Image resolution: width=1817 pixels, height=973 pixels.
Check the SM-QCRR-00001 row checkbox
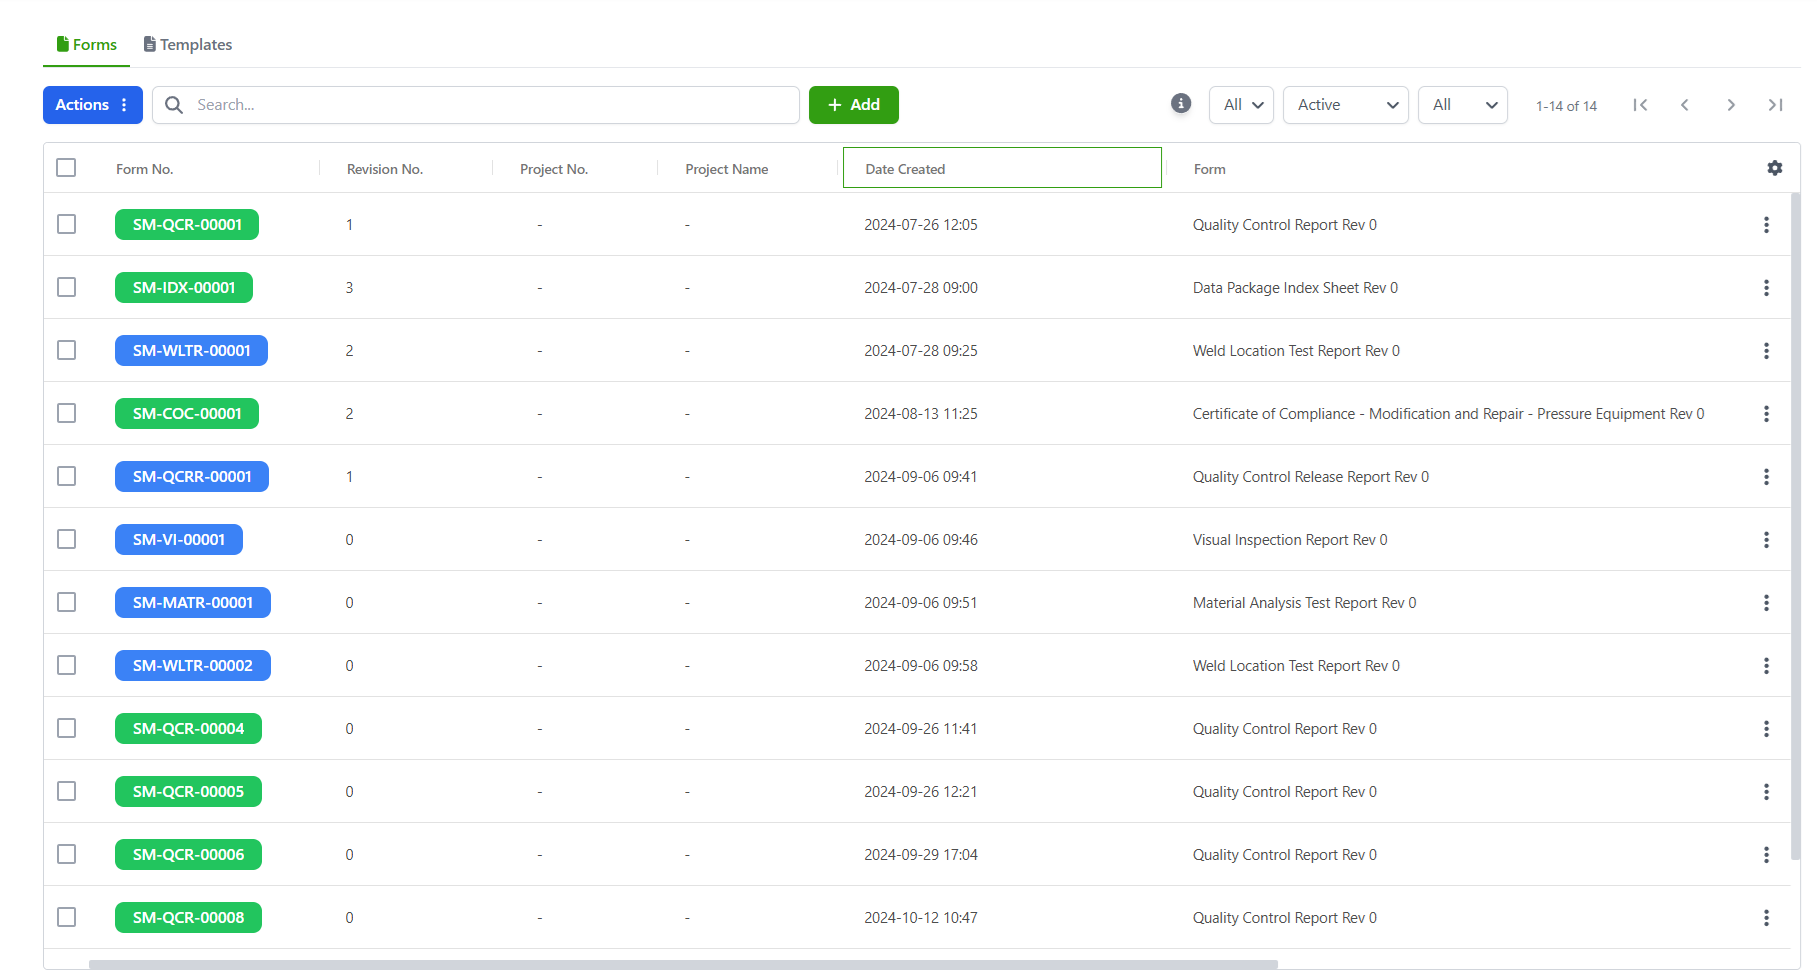(x=67, y=476)
